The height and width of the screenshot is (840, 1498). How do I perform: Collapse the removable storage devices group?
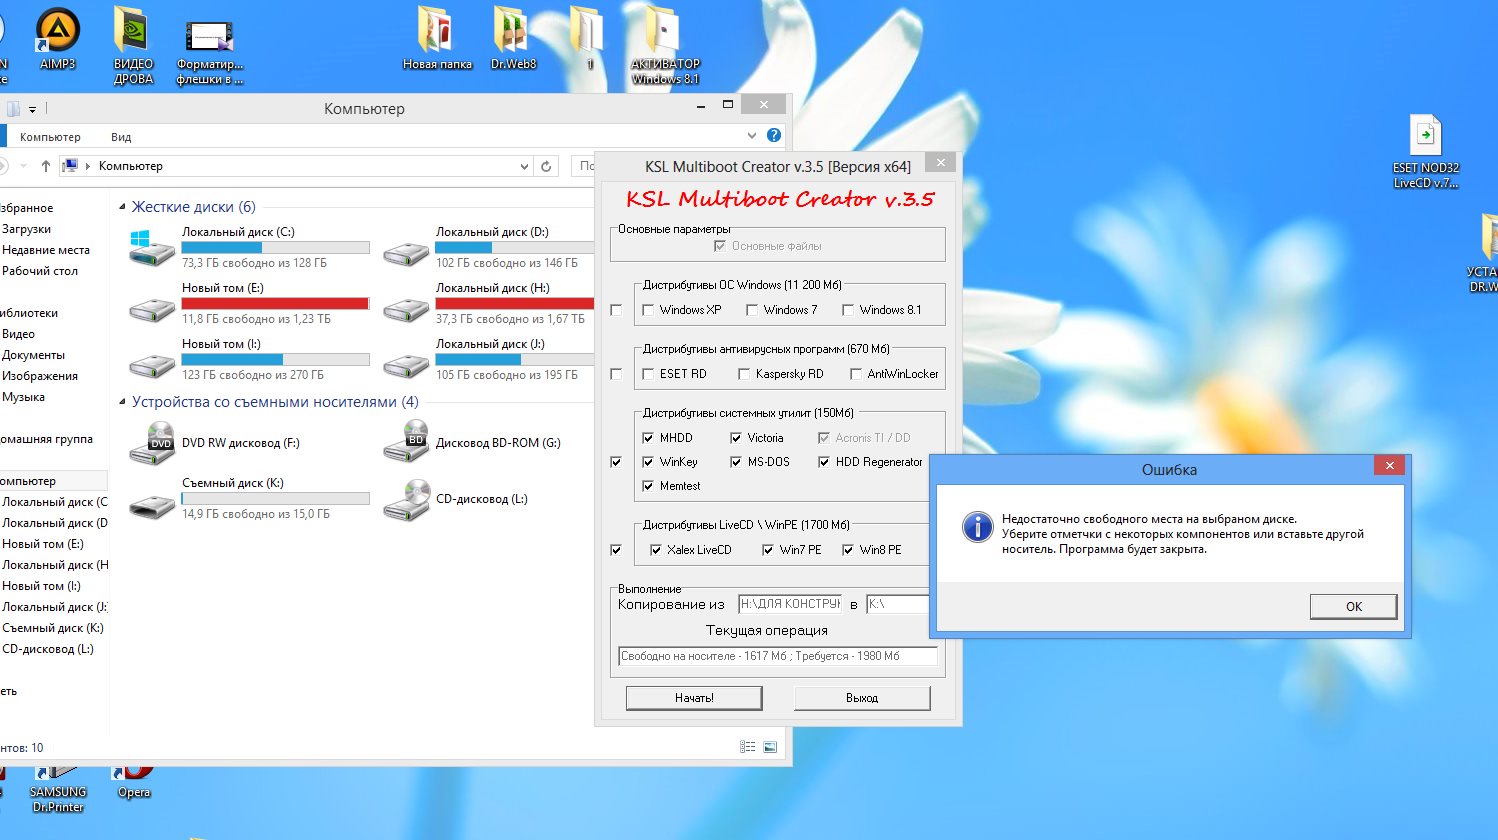[x=123, y=402]
